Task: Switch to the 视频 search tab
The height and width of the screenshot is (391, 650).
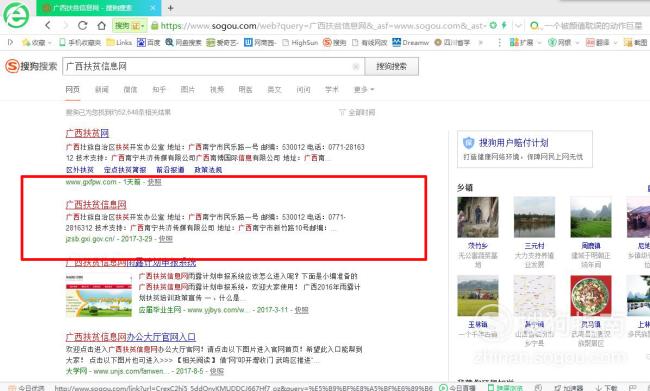Action: pos(217,90)
